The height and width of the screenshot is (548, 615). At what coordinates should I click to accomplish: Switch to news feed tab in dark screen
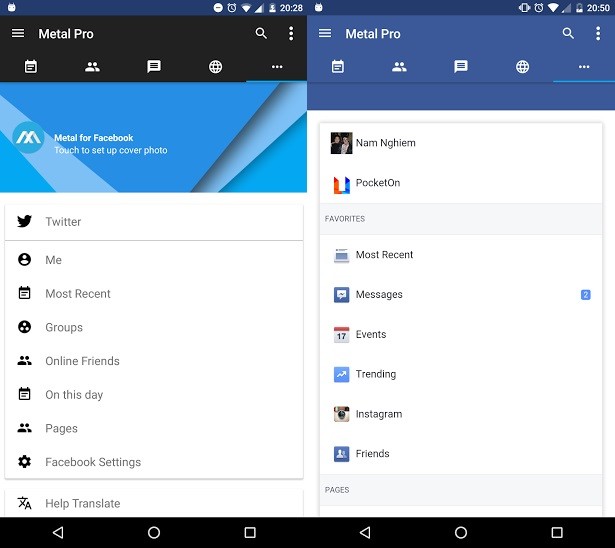[31, 66]
